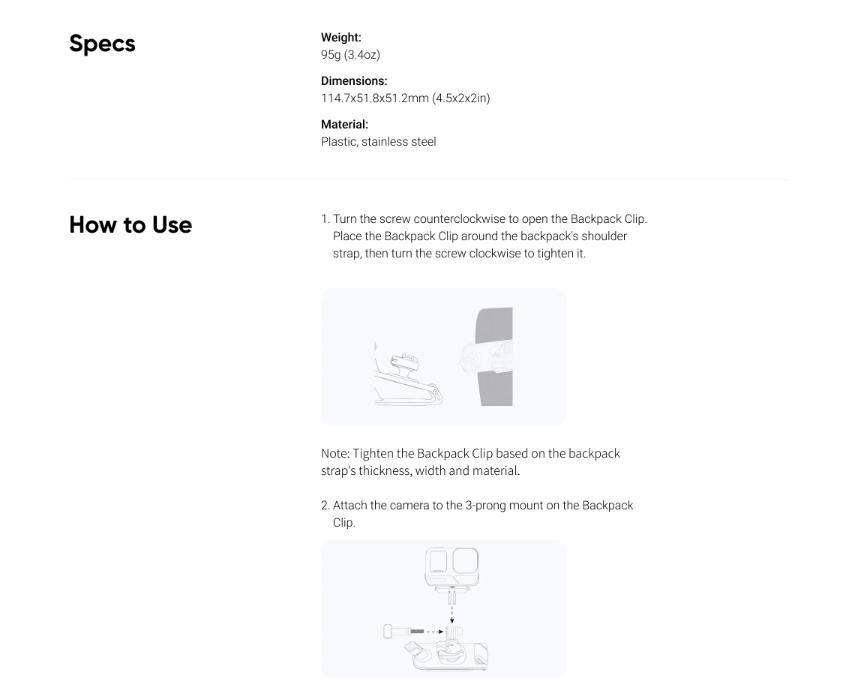Viewport: 867px width, 691px height.
Task: Open the camera attachment illustration
Action: pos(443,609)
